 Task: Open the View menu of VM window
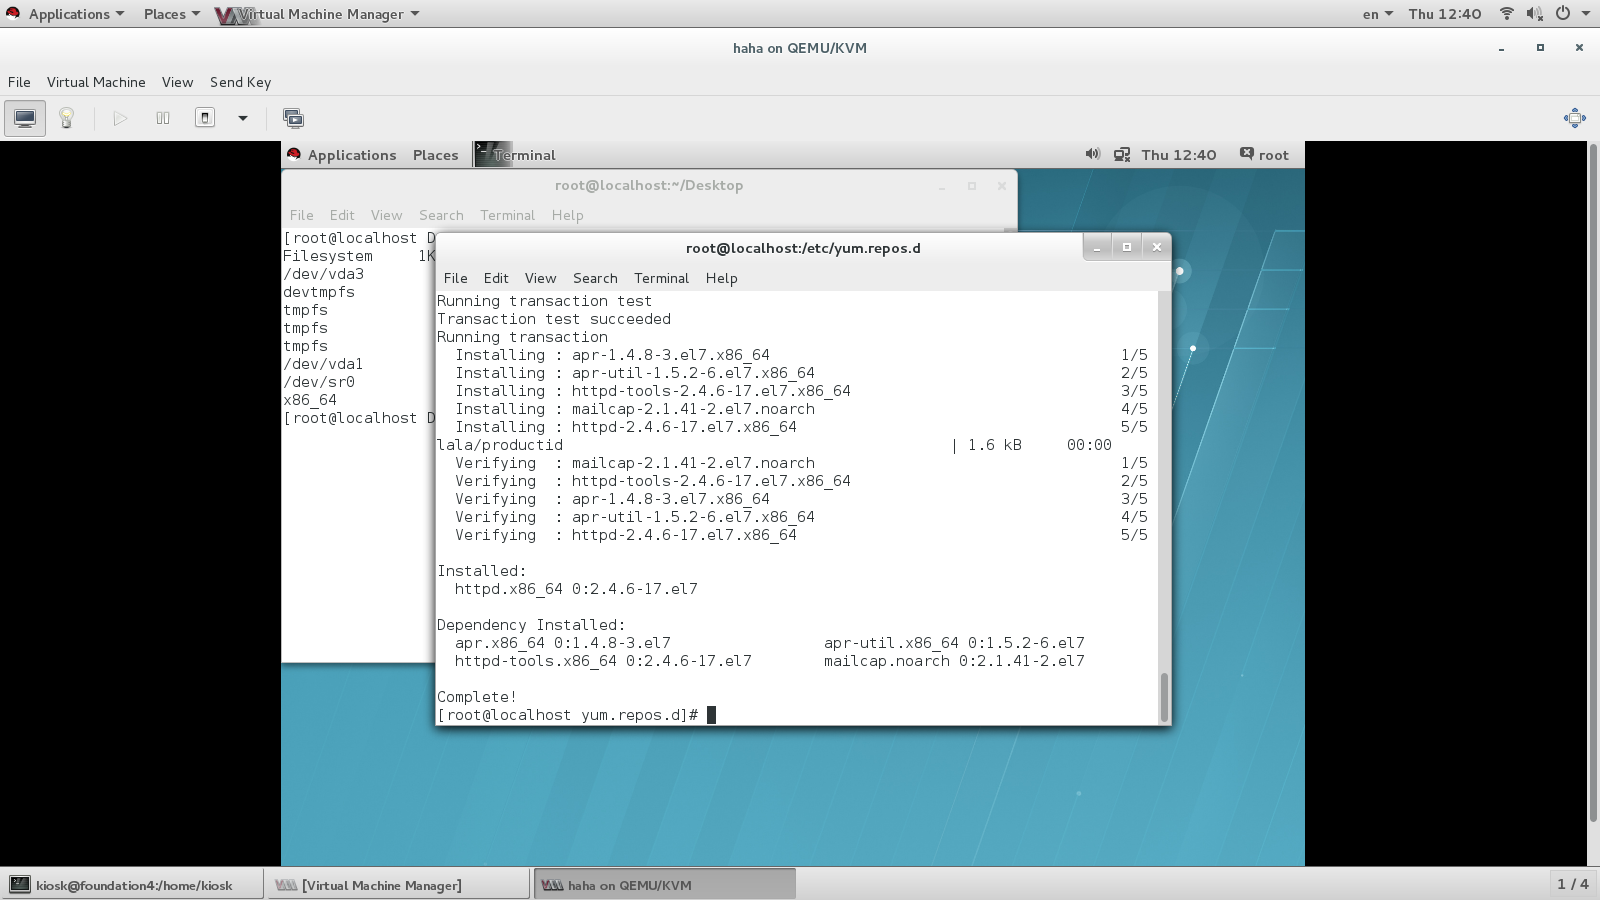point(177,82)
